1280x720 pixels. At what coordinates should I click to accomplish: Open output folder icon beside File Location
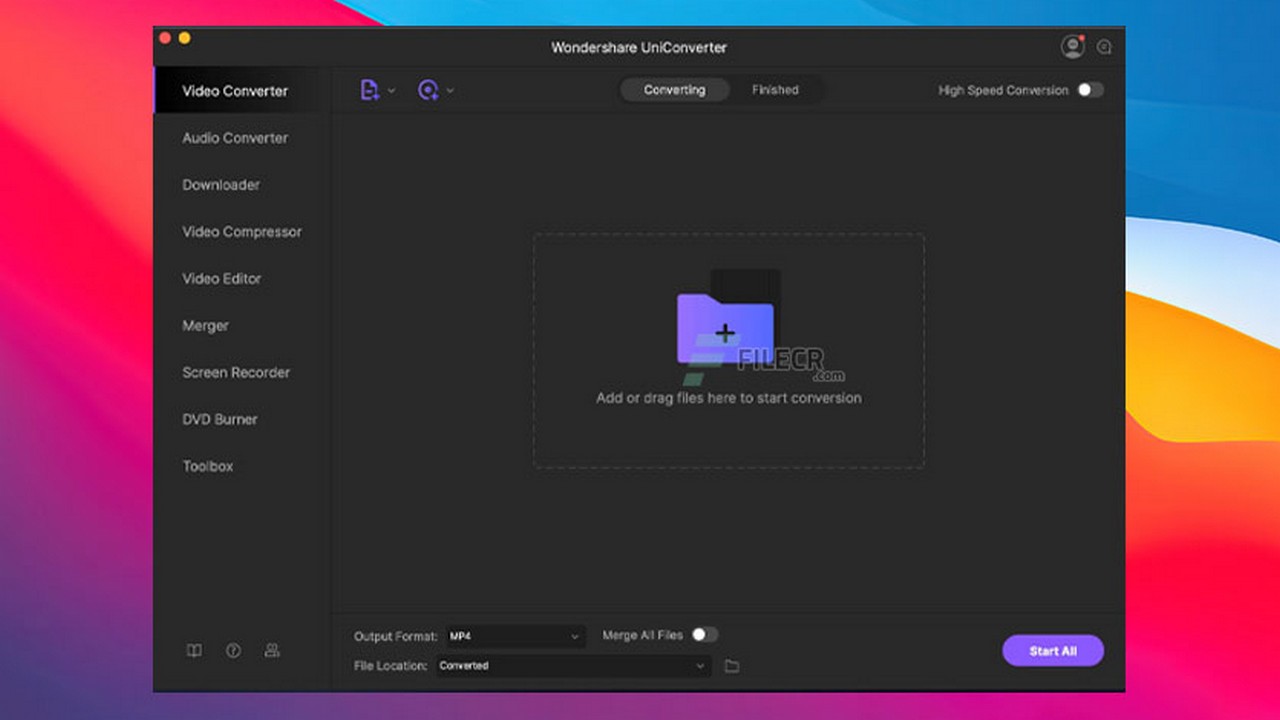(732, 666)
